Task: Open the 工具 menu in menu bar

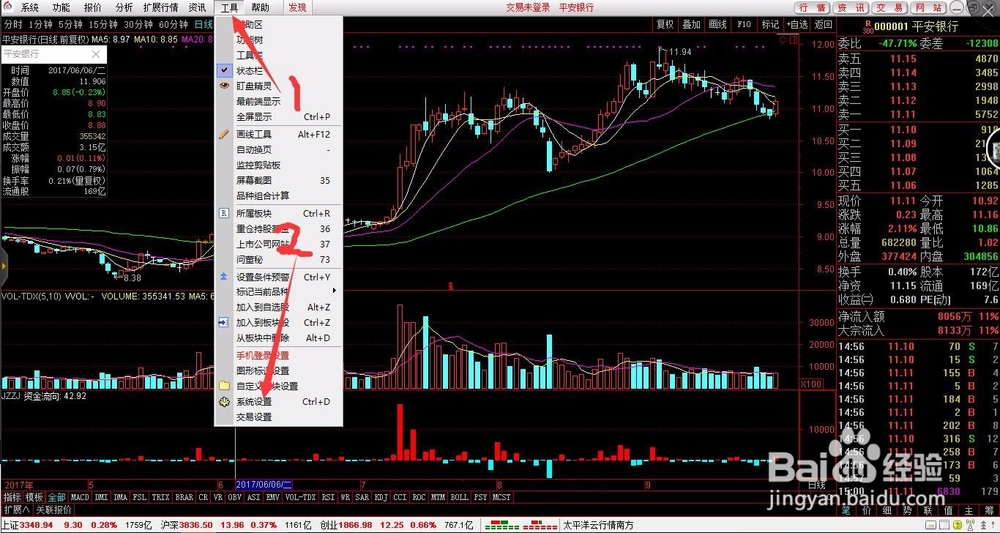Action: [x=230, y=8]
